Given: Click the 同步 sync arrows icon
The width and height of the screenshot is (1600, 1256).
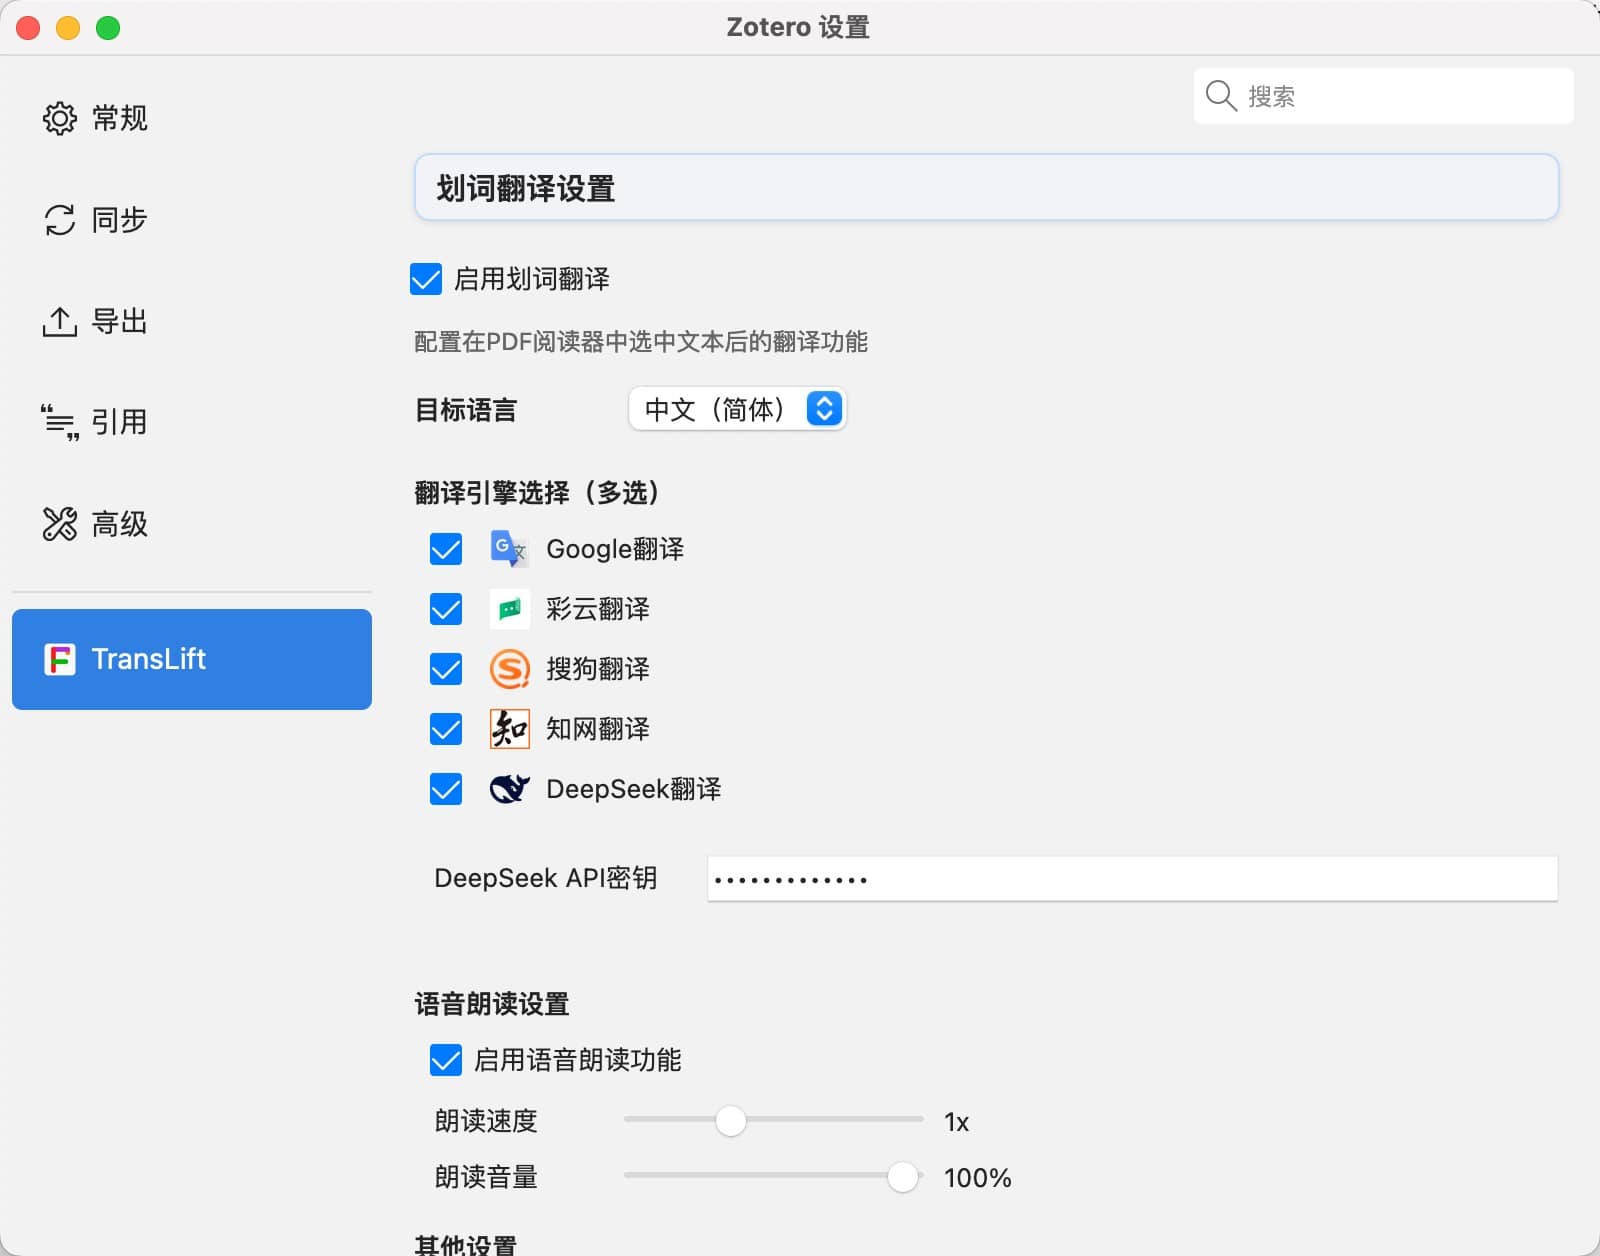Looking at the screenshot, I should click(60, 219).
